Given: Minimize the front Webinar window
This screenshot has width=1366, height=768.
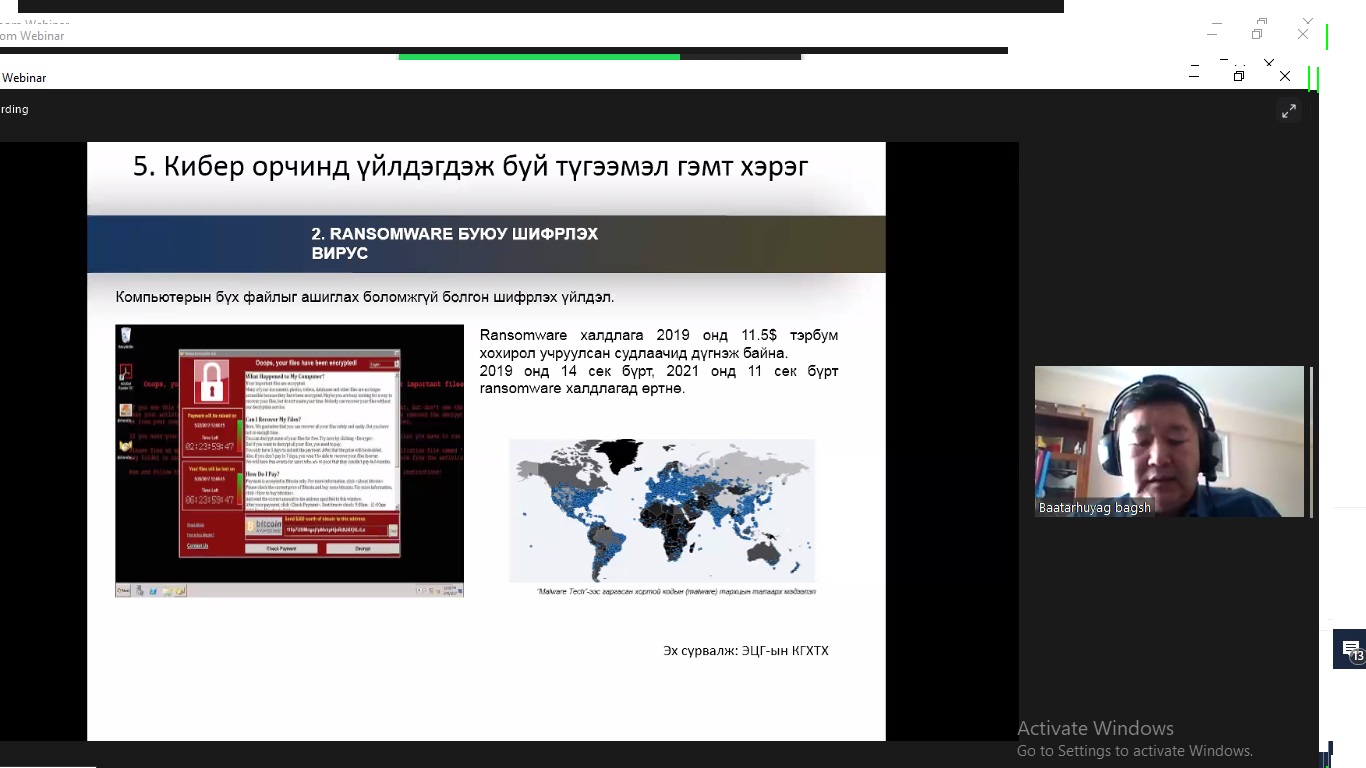Looking at the screenshot, I should [x=1194, y=76].
